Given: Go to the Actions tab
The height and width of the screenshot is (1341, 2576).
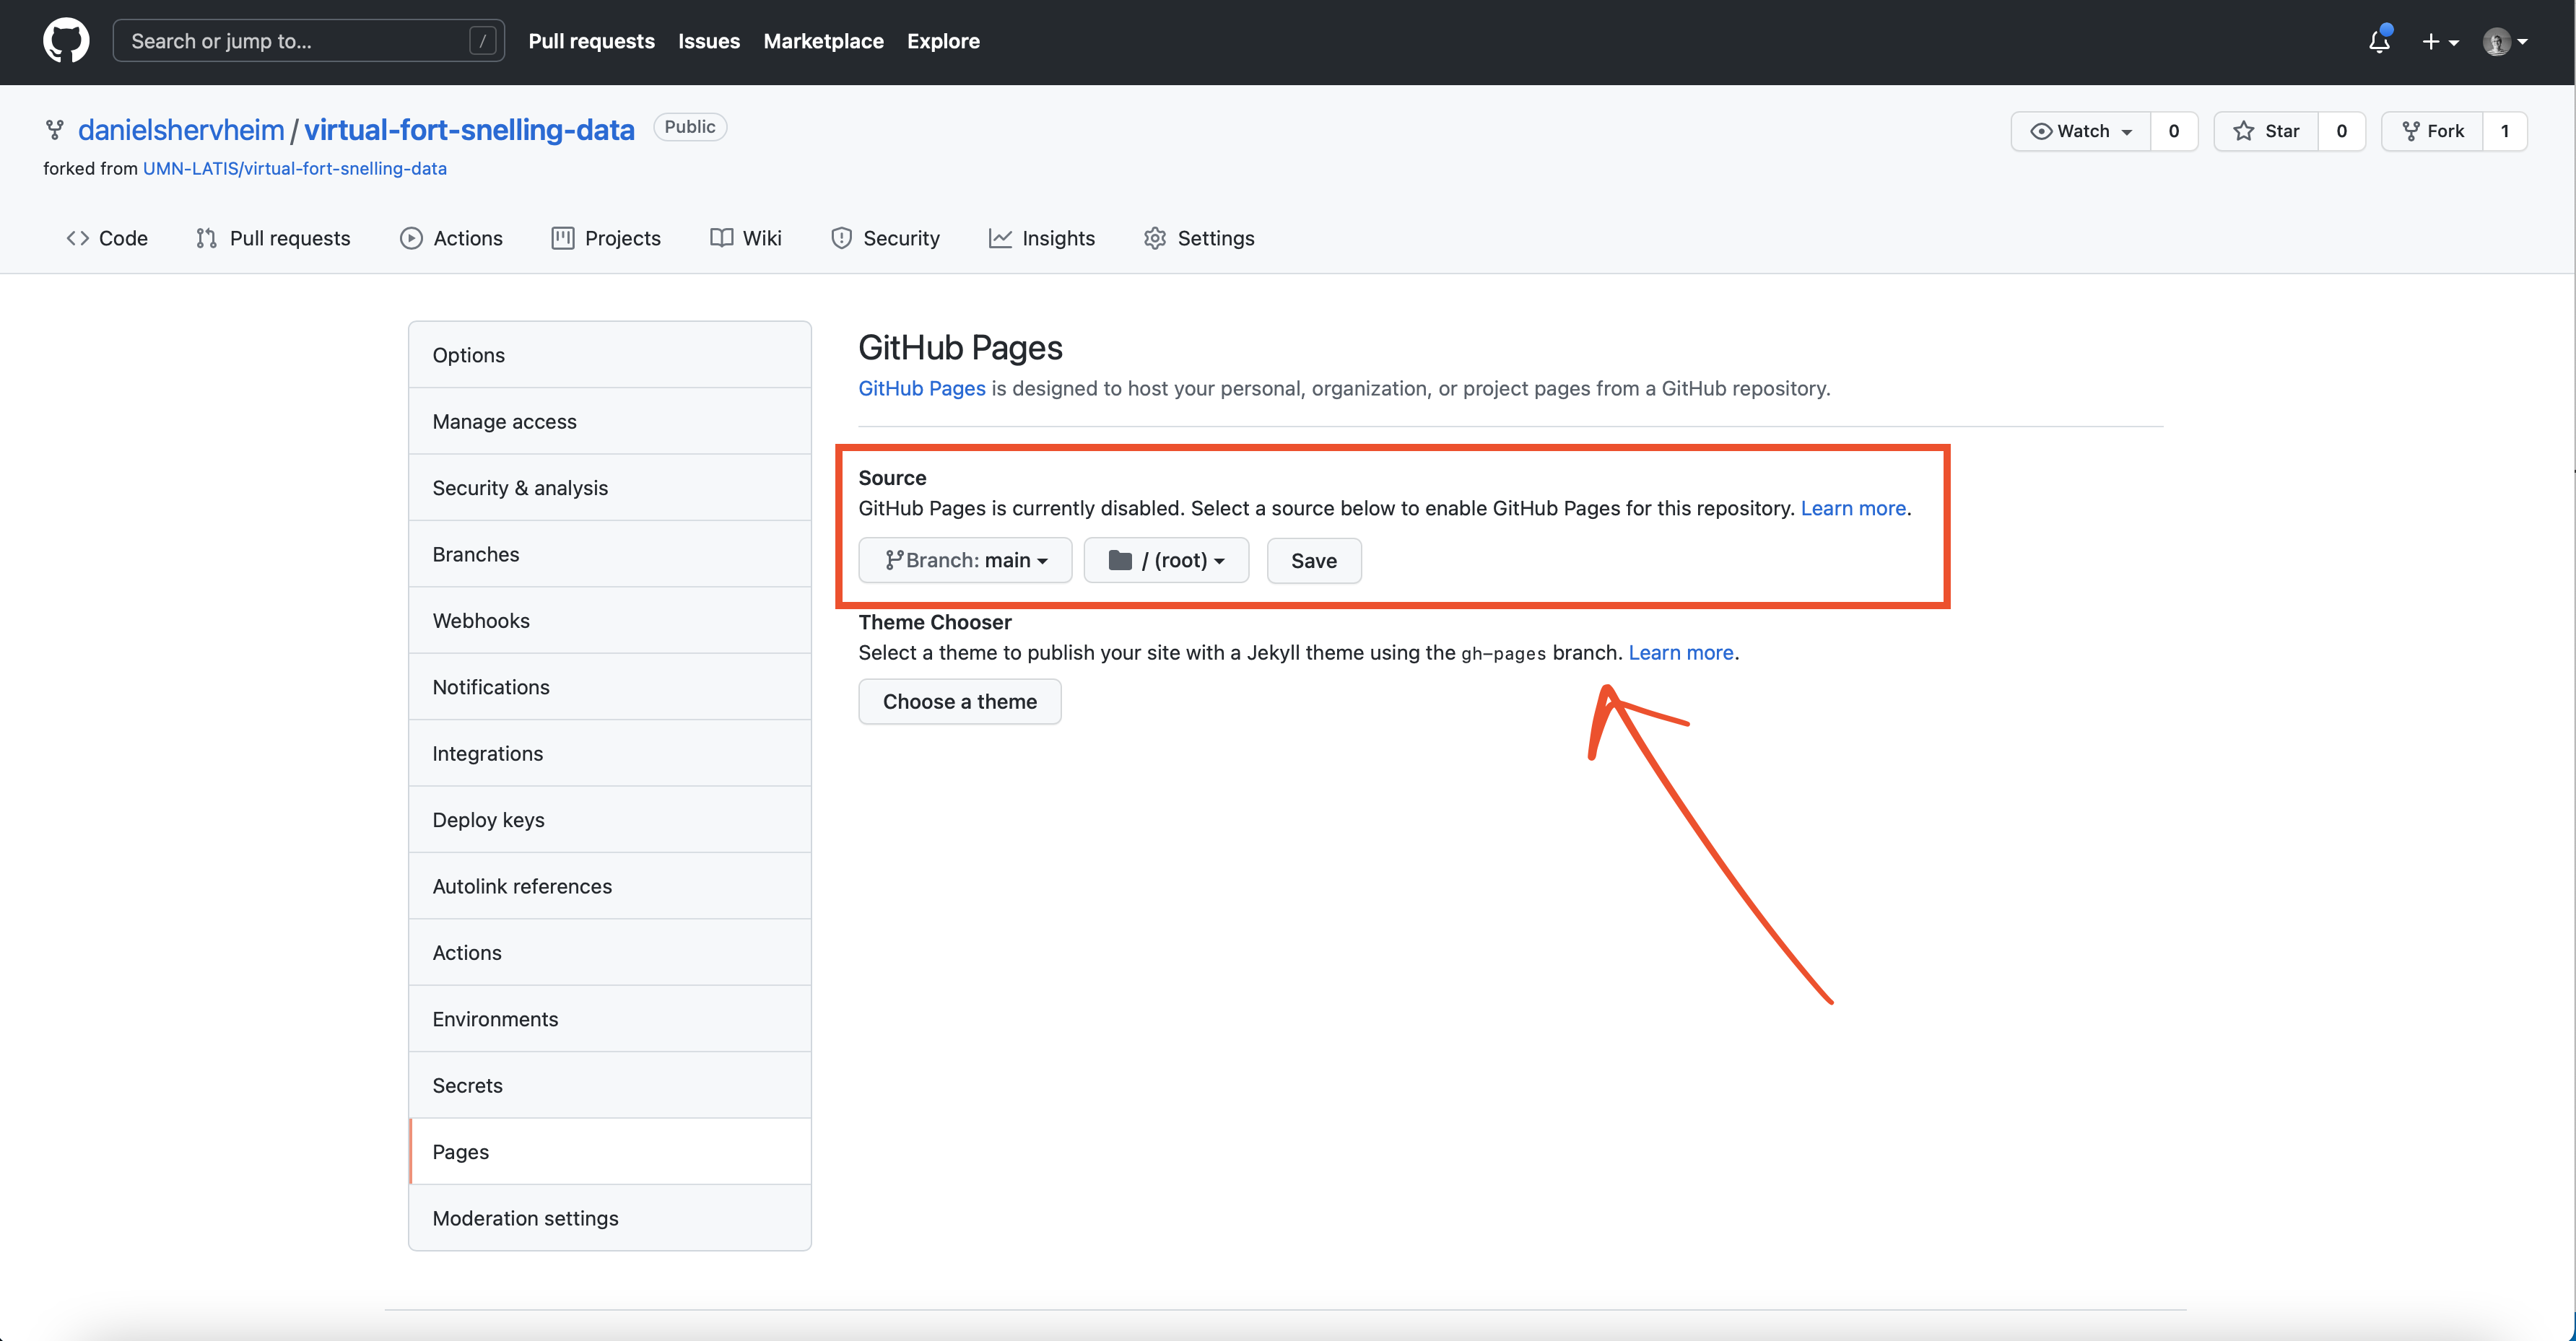Looking at the screenshot, I should pyautogui.click(x=451, y=238).
